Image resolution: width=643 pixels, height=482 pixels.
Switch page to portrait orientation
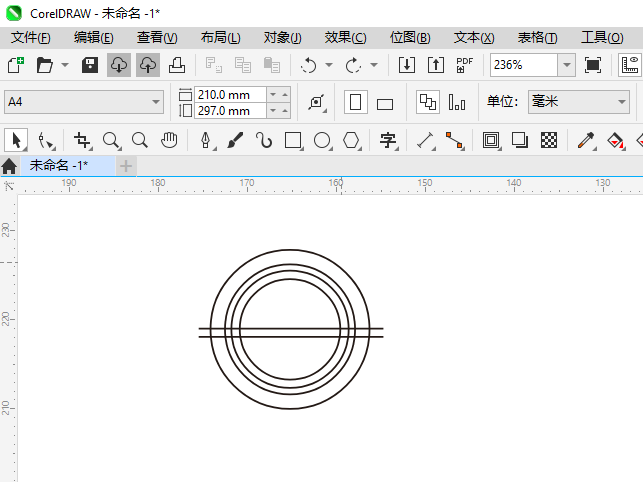355,102
